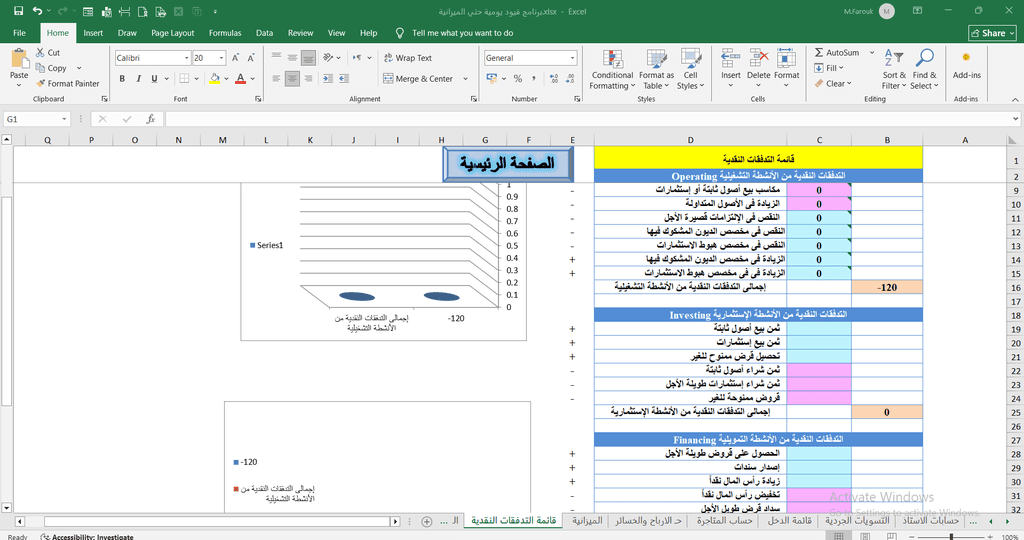Open Add-ins
The height and width of the screenshot is (540, 1024).
pyautogui.click(x=967, y=67)
